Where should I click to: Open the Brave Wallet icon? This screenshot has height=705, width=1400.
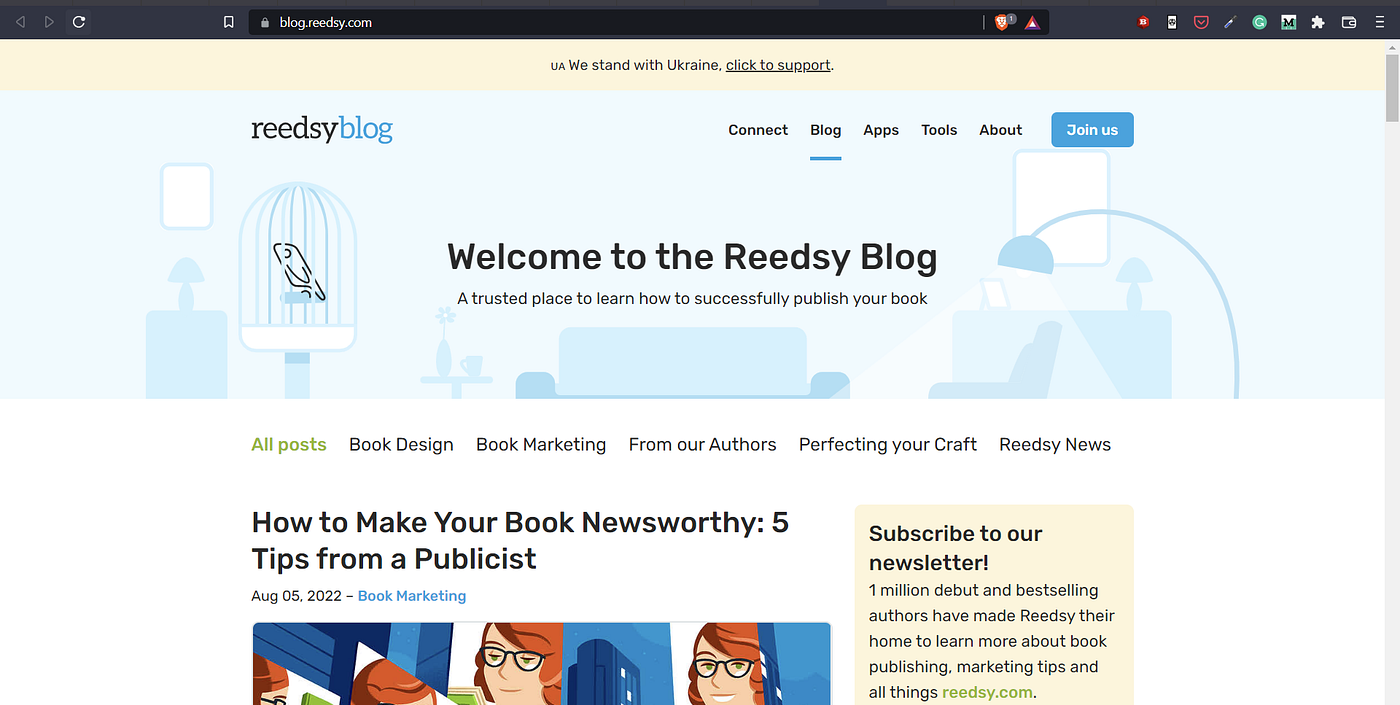pyautogui.click(x=1348, y=21)
